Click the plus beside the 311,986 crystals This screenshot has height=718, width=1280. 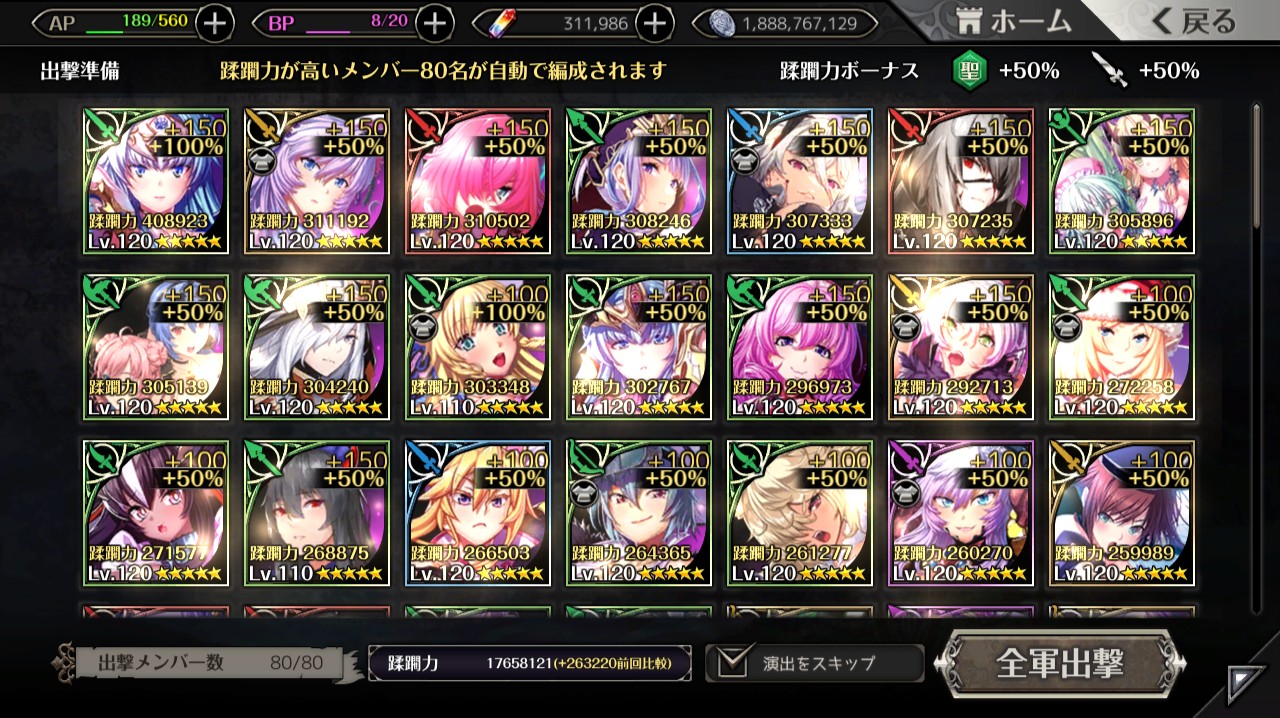[x=653, y=22]
